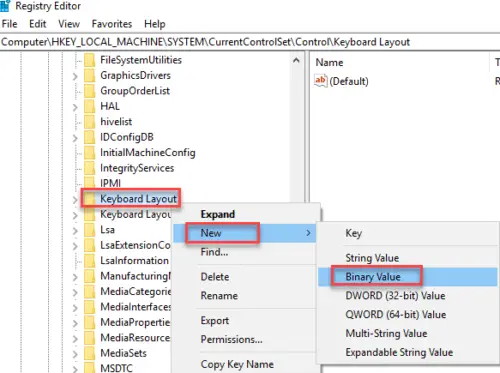Click the InitialMachineConfig folder icon
Screen dimensions: 500x373
(89, 153)
